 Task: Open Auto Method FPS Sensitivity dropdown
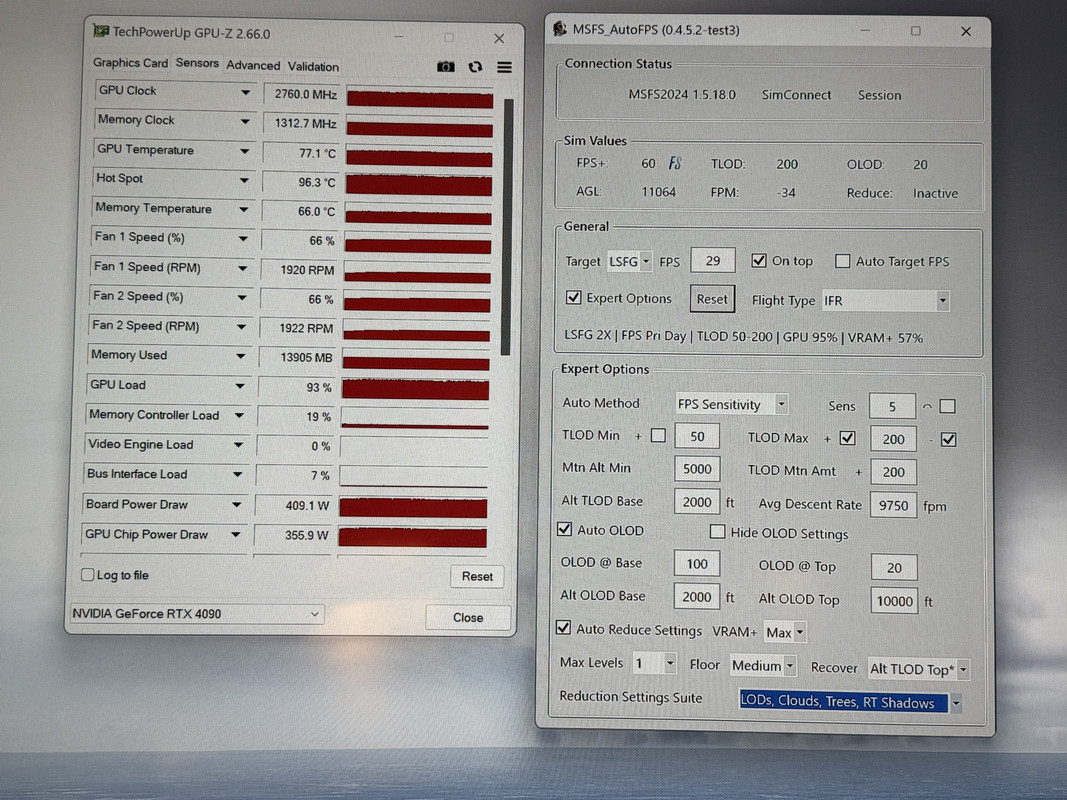(x=732, y=404)
